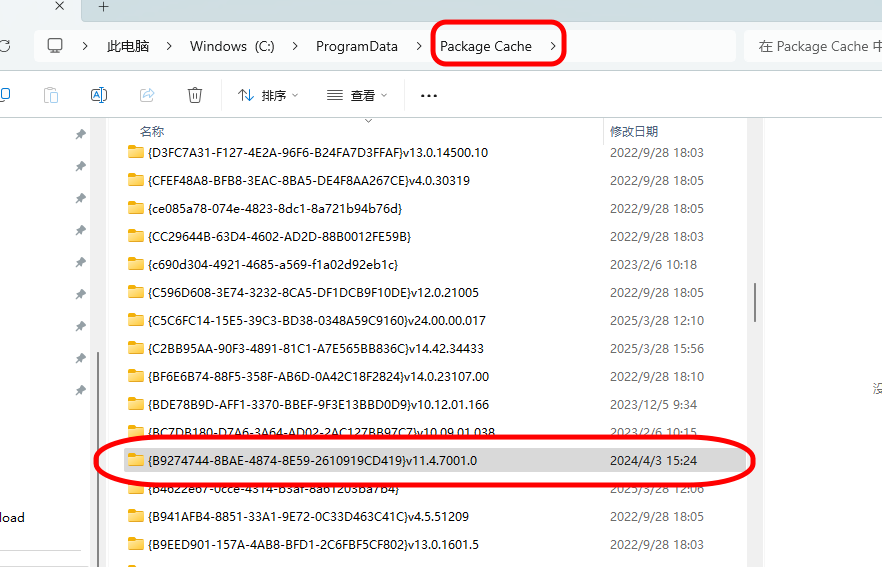Click date 2023/12/5 9:34 cell
Image resolution: width=882 pixels, height=567 pixels.
coord(653,404)
